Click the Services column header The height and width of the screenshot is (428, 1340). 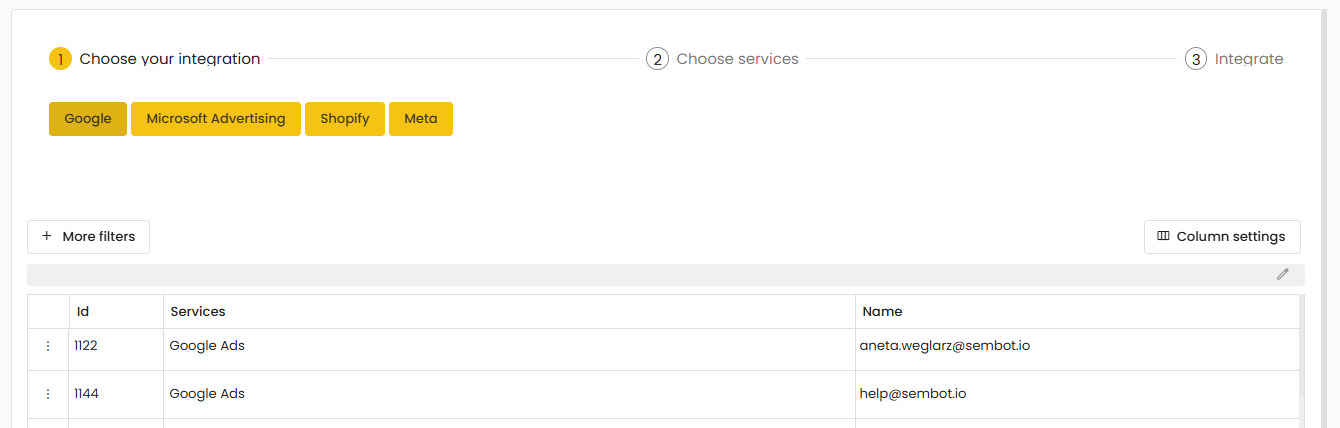[198, 312]
